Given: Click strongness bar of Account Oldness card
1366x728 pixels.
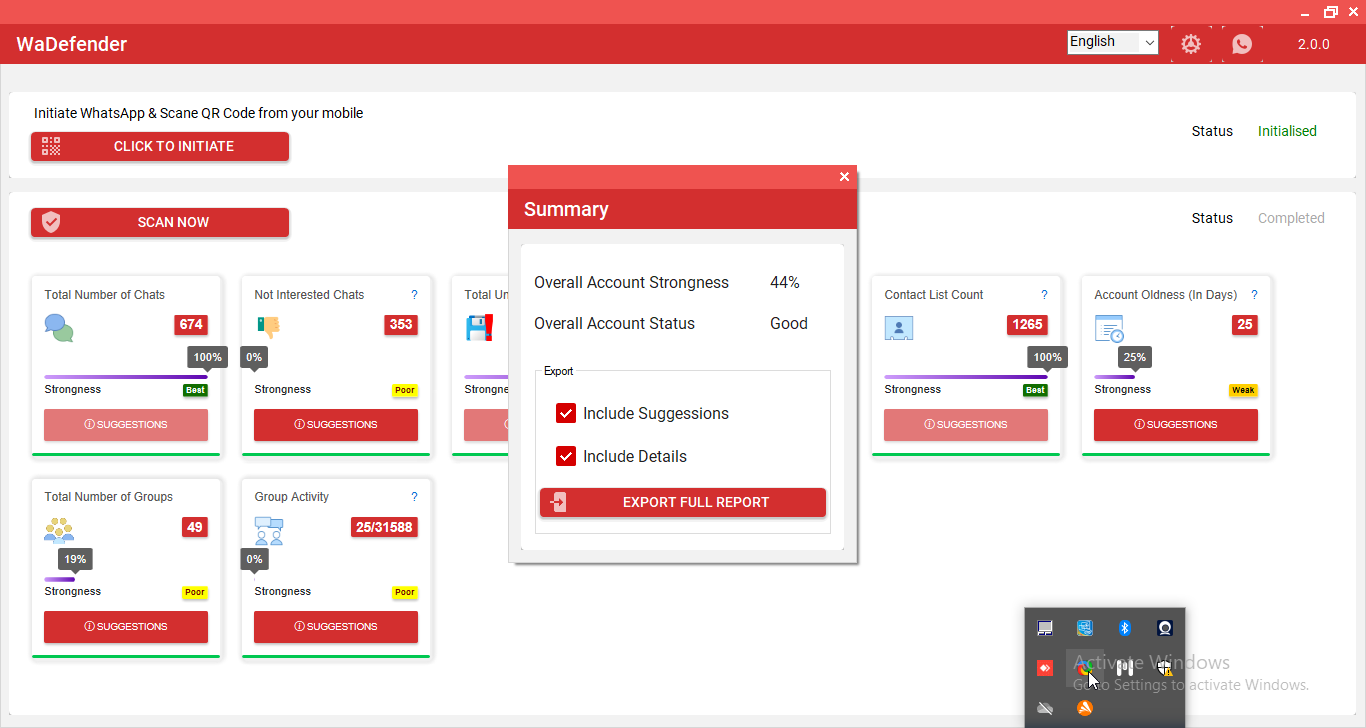Looking at the screenshot, I should tap(1114, 377).
